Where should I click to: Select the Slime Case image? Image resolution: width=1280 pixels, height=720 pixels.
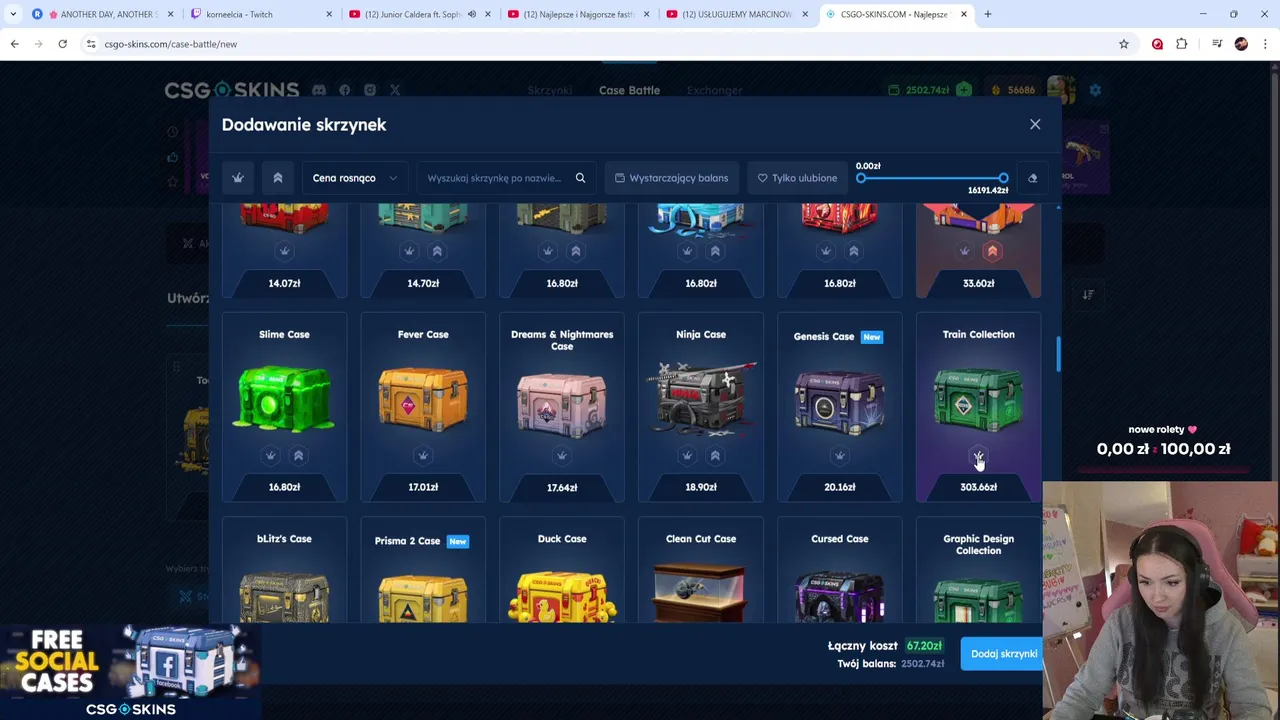(x=284, y=398)
